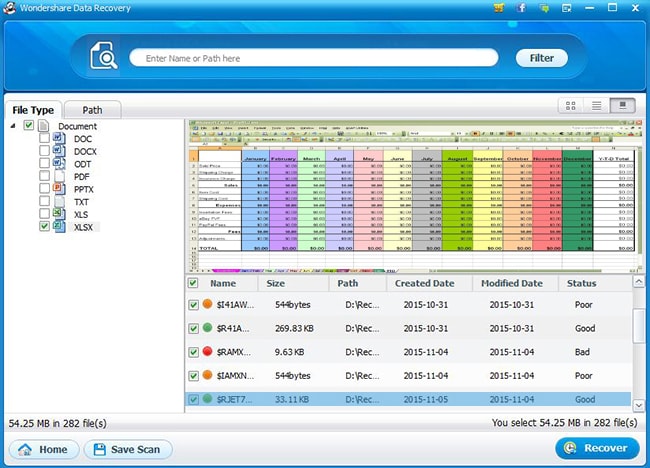Click the Recover button
This screenshot has height=468, width=650.
coord(597,448)
